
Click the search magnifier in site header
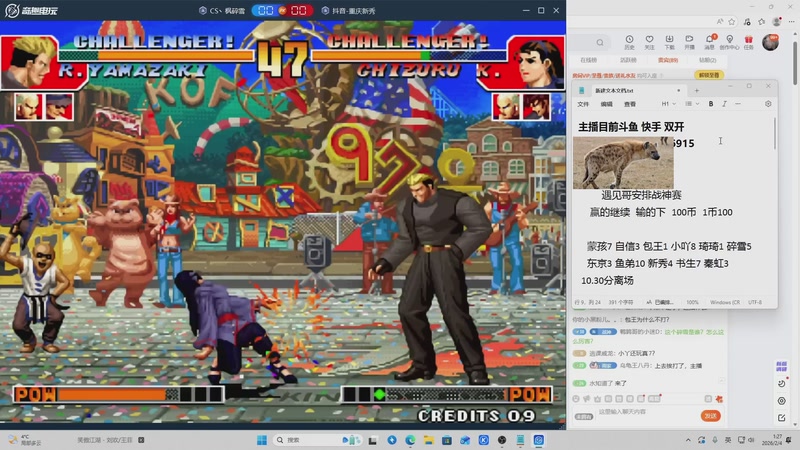600,42
